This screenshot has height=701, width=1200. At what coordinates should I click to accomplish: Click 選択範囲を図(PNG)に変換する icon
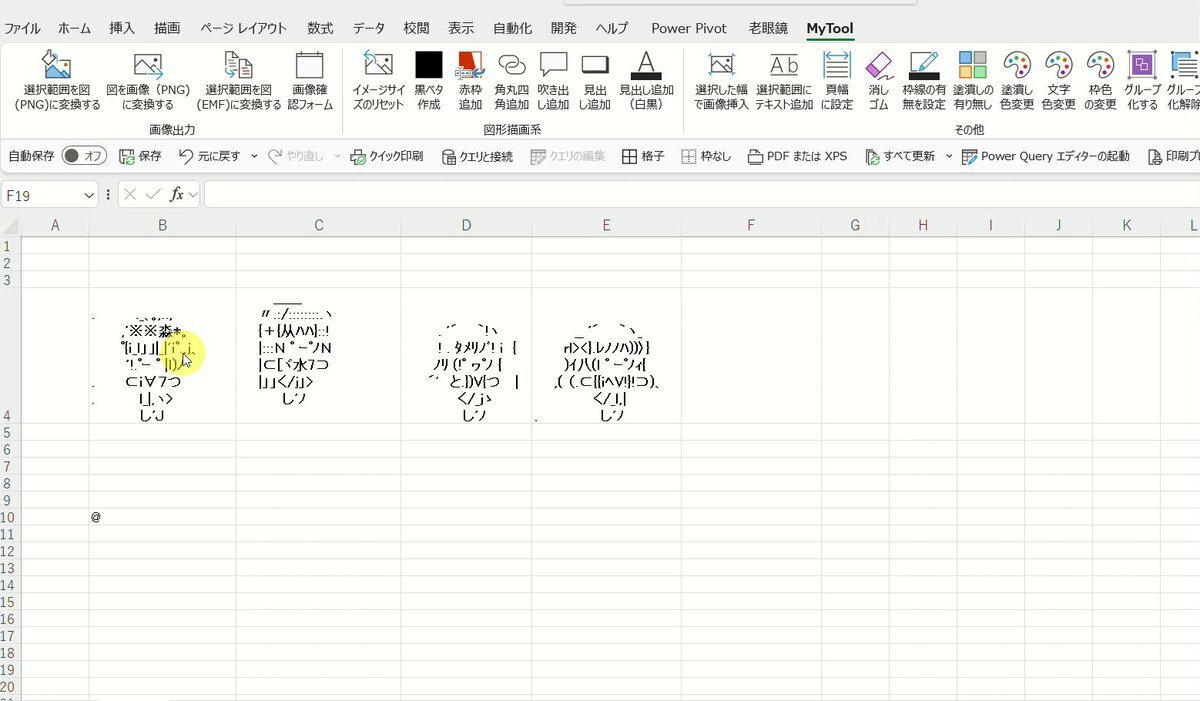57,67
